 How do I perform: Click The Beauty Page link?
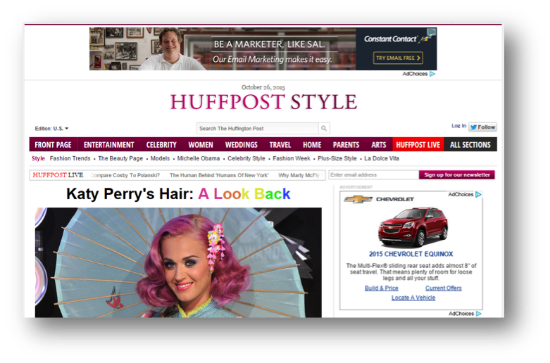pyautogui.click(x=120, y=159)
